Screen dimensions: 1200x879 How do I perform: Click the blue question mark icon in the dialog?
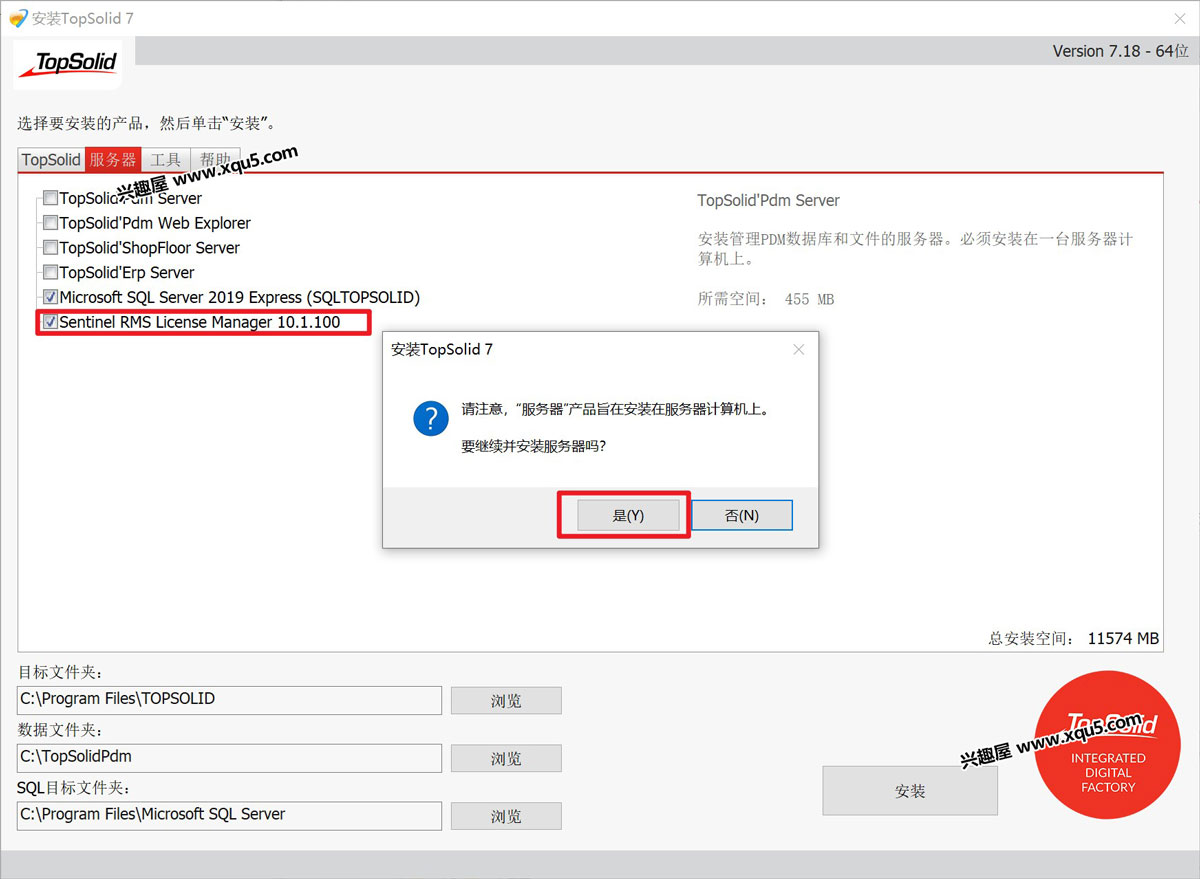tap(431, 418)
